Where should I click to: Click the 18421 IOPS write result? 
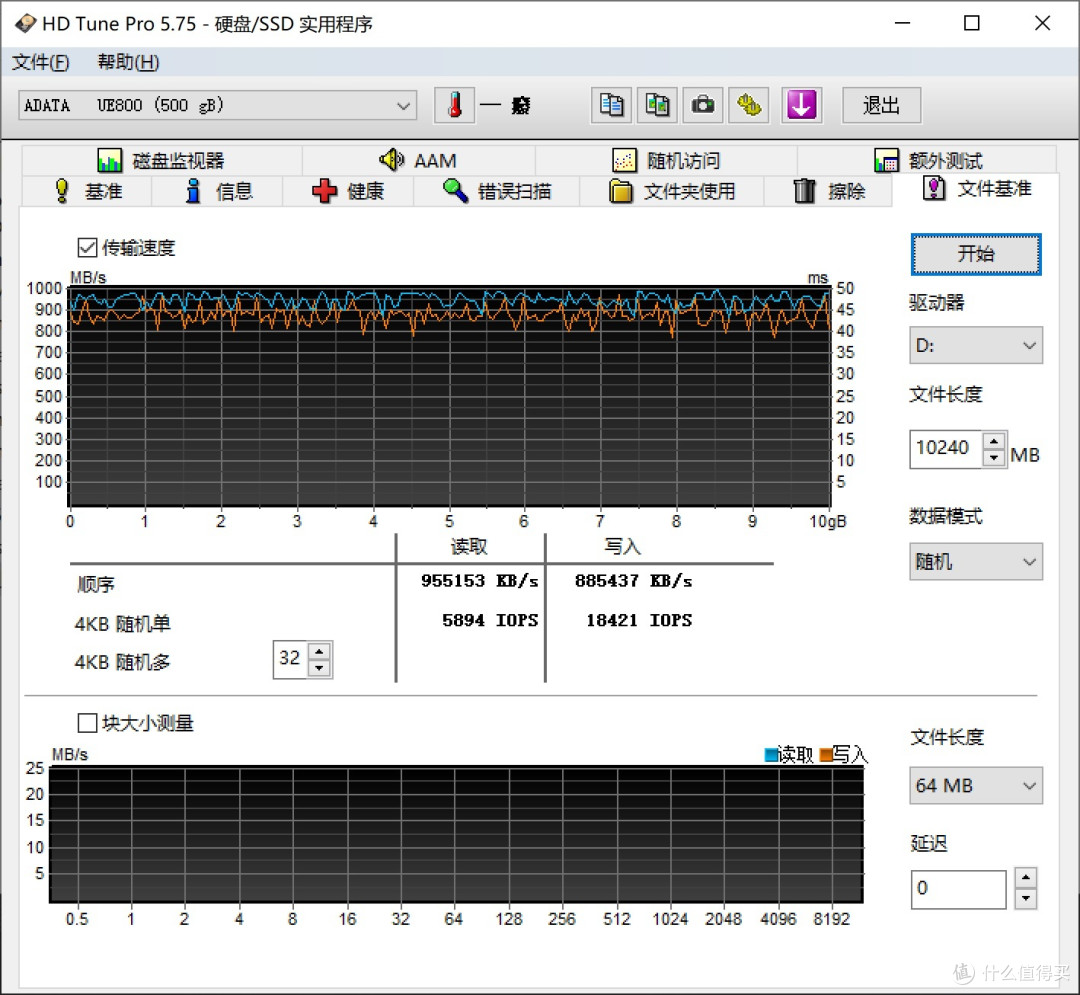tap(639, 620)
